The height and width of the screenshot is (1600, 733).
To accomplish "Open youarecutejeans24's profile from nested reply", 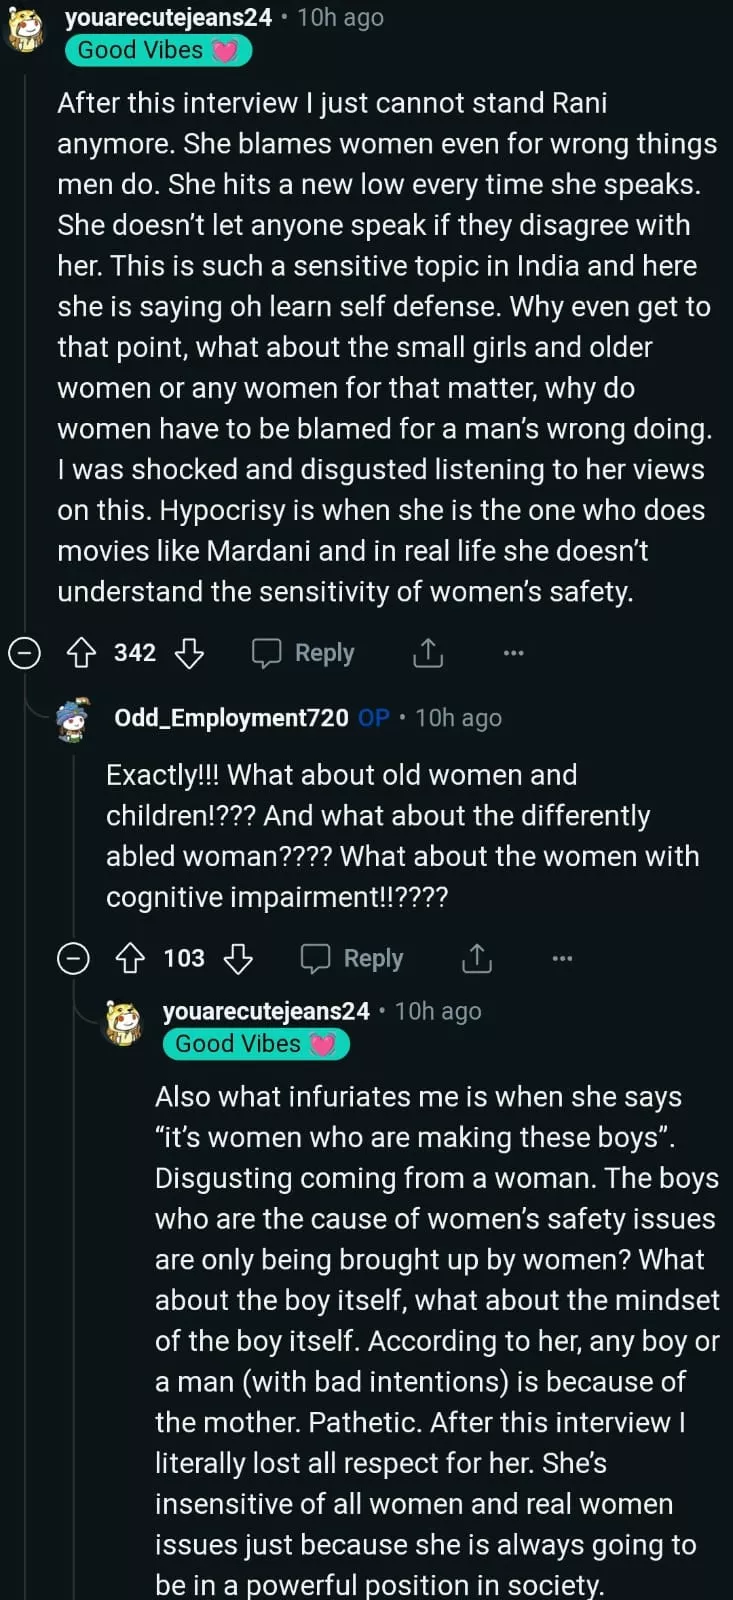I will click(x=266, y=1011).
